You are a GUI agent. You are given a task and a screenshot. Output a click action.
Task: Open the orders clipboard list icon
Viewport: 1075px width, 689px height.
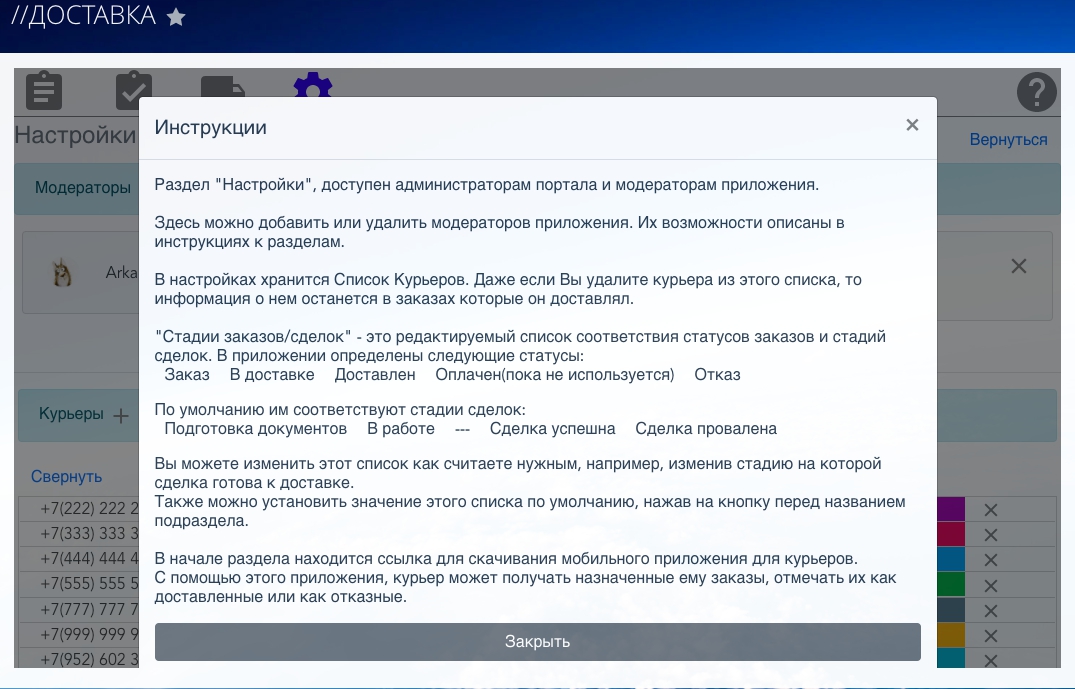pos(43,90)
